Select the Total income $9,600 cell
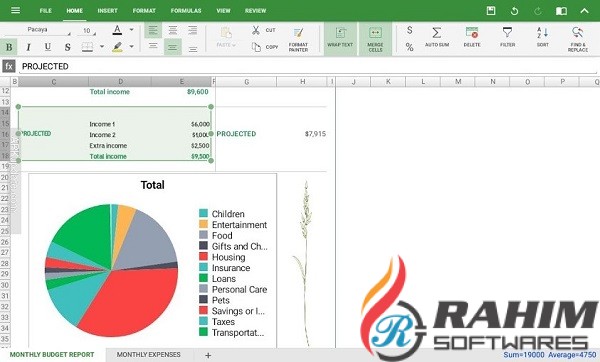The image size is (600, 362). coord(197,92)
